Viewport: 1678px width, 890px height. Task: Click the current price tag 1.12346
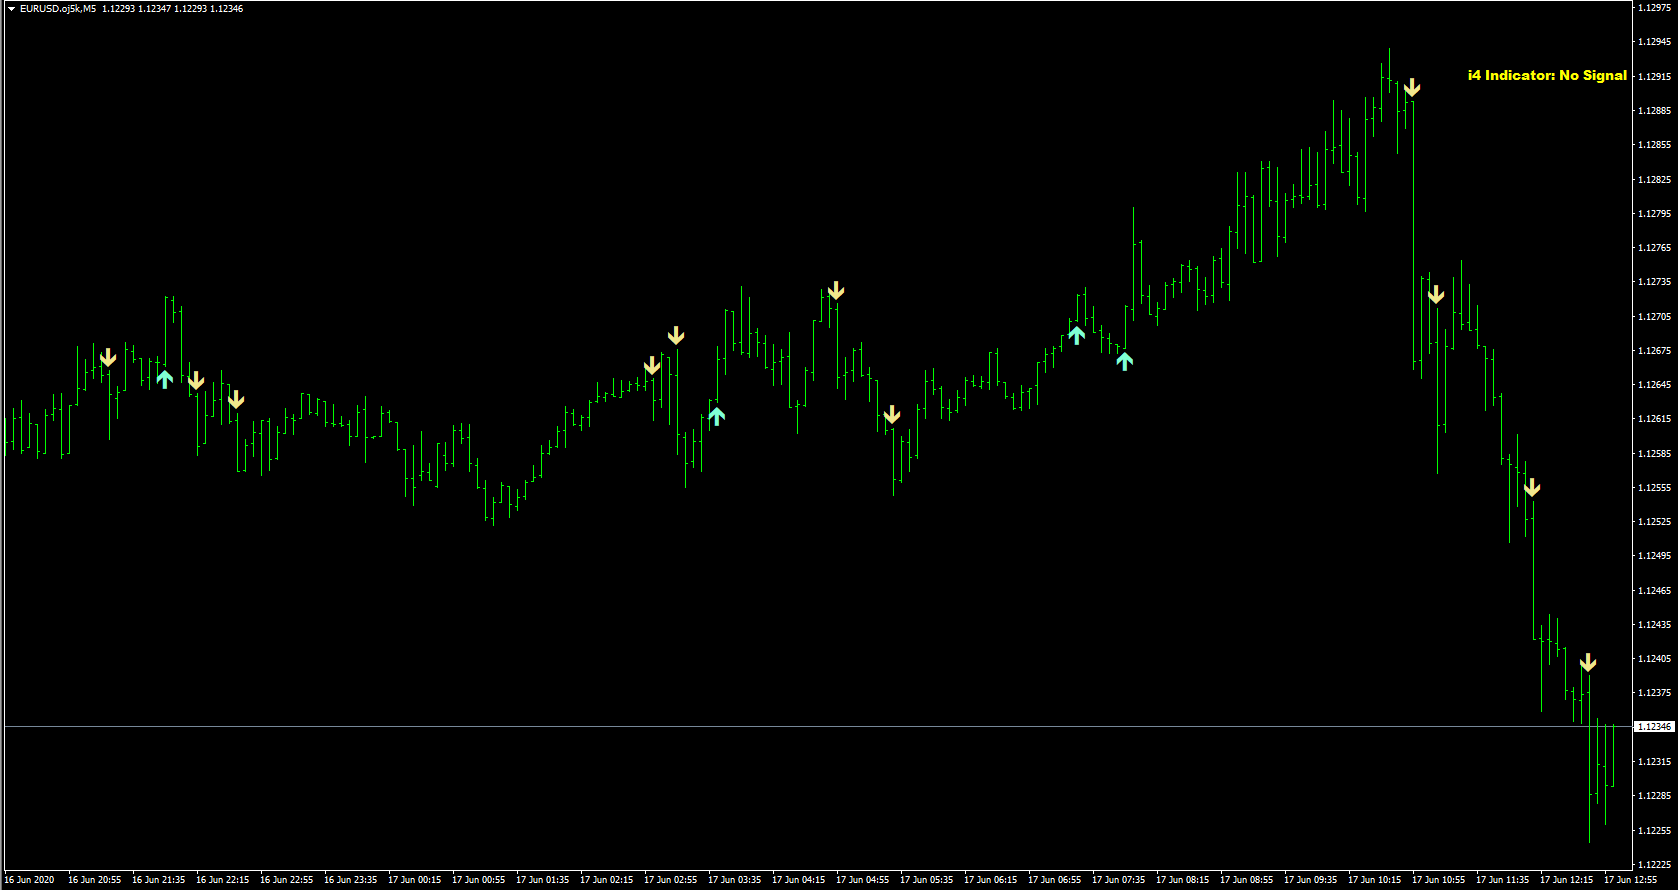1654,727
